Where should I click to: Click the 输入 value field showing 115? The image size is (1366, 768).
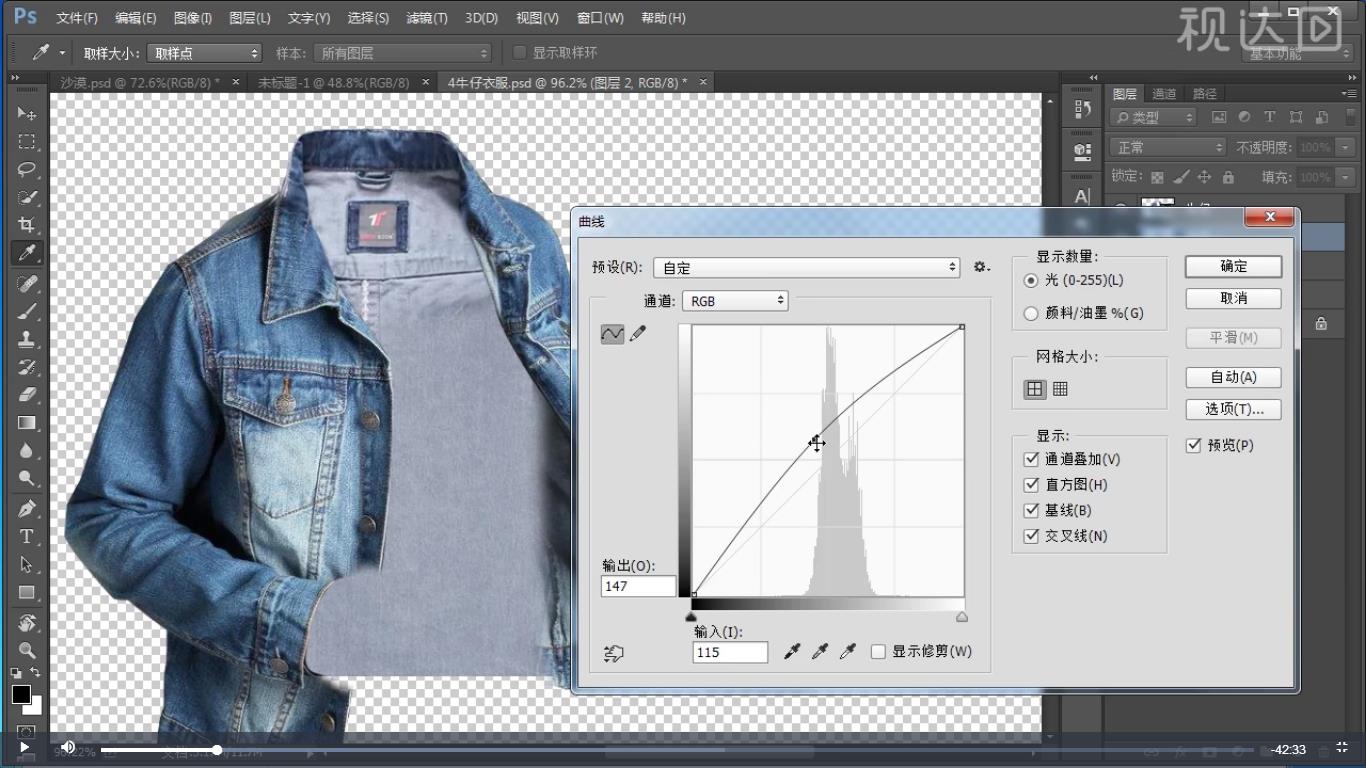pos(729,651)
